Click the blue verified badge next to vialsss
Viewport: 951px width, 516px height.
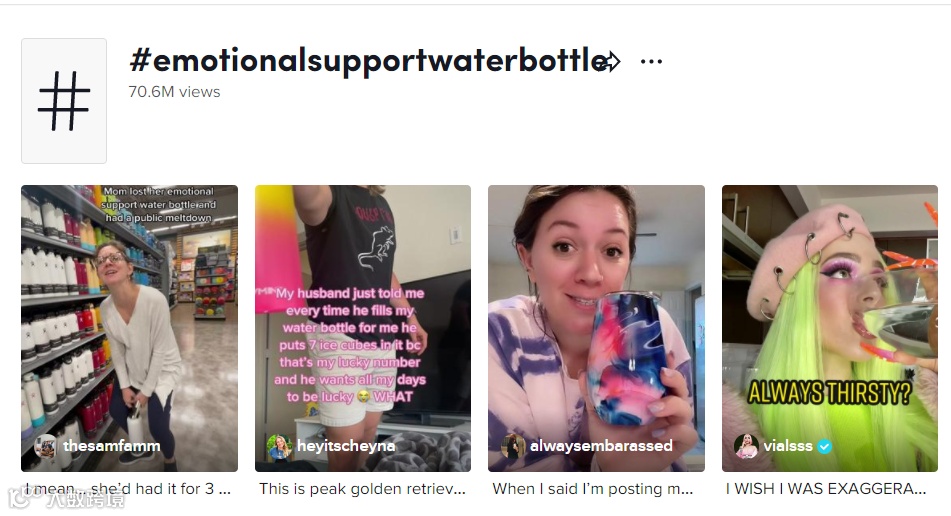pyautogui.click(x=824, y=447)
